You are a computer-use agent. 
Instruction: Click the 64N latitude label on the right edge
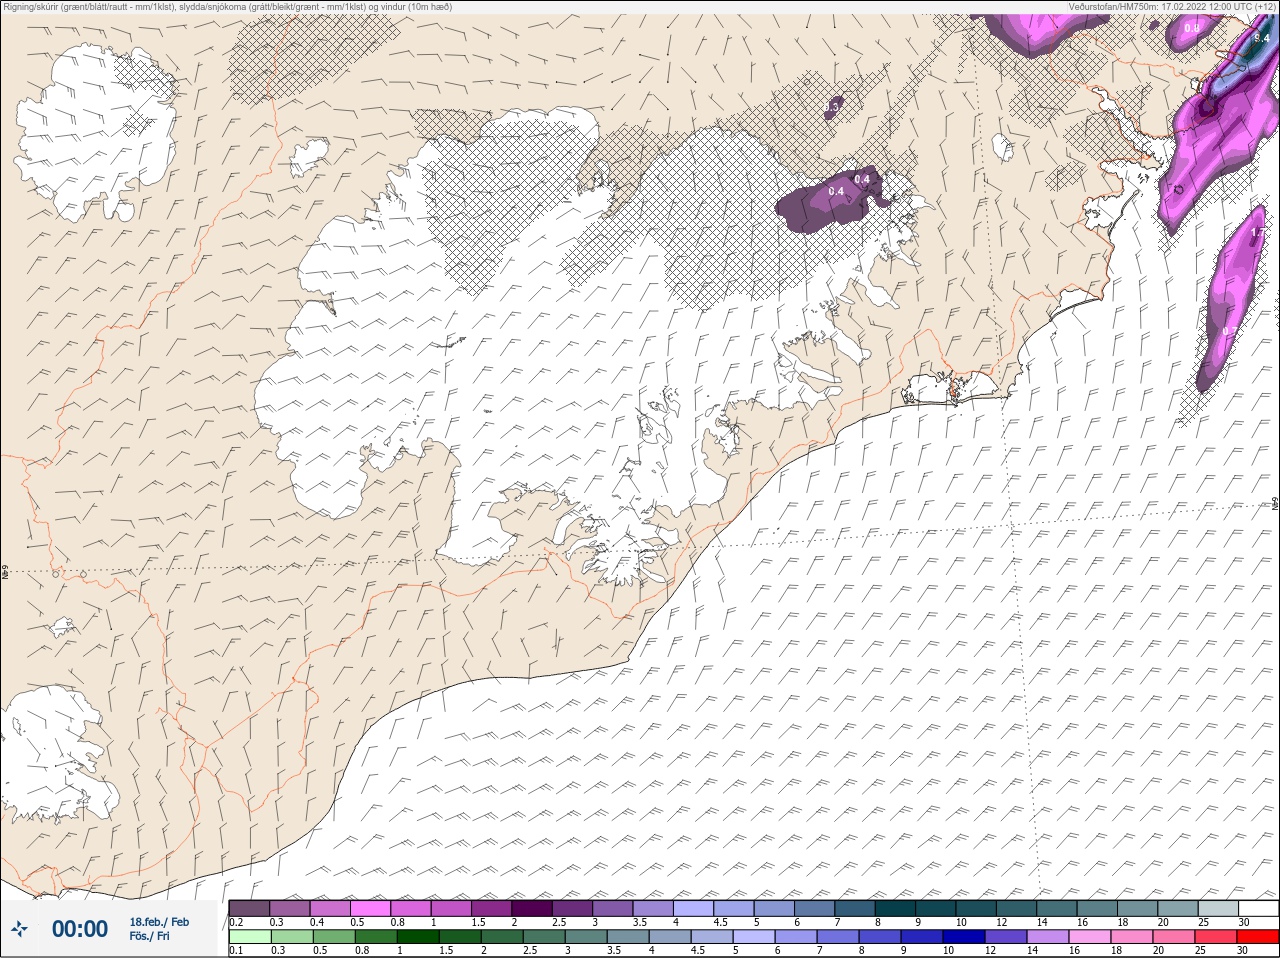1274,505
